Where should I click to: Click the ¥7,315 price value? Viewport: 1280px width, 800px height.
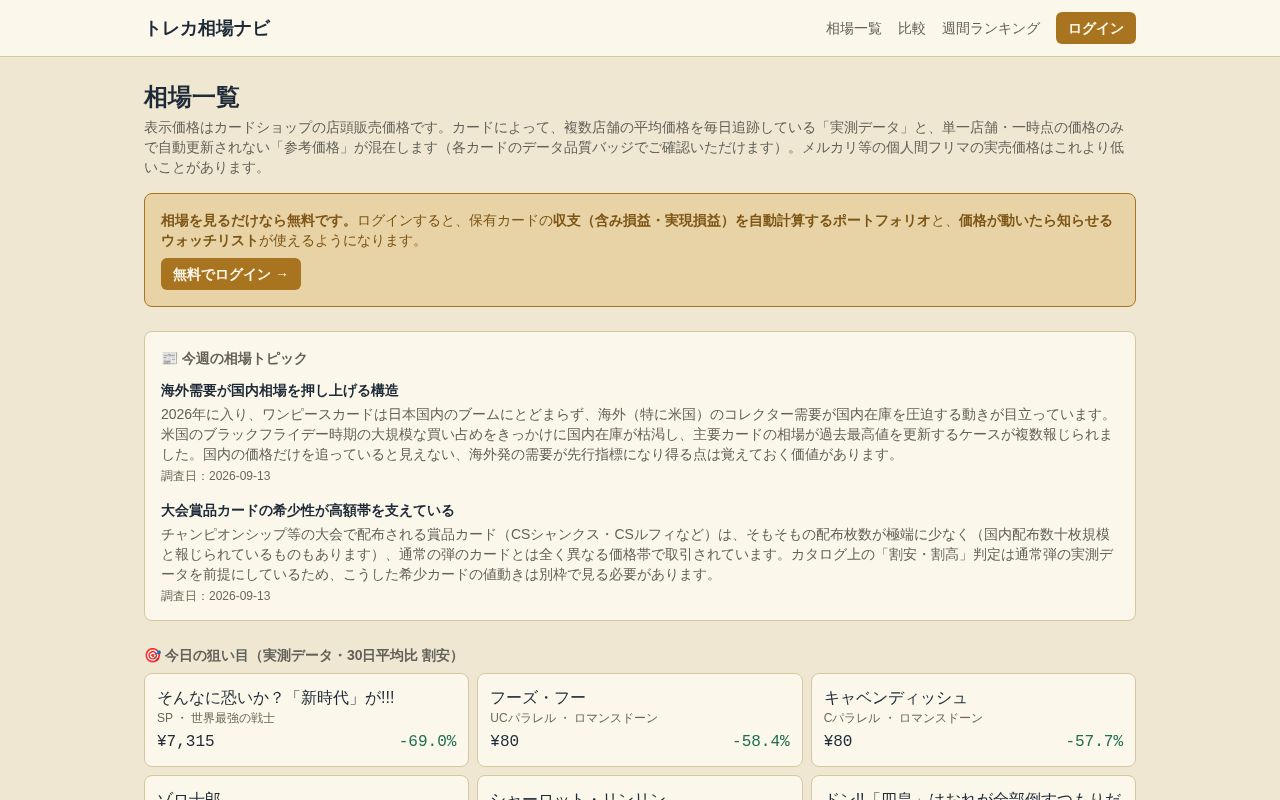coord(186,741)
